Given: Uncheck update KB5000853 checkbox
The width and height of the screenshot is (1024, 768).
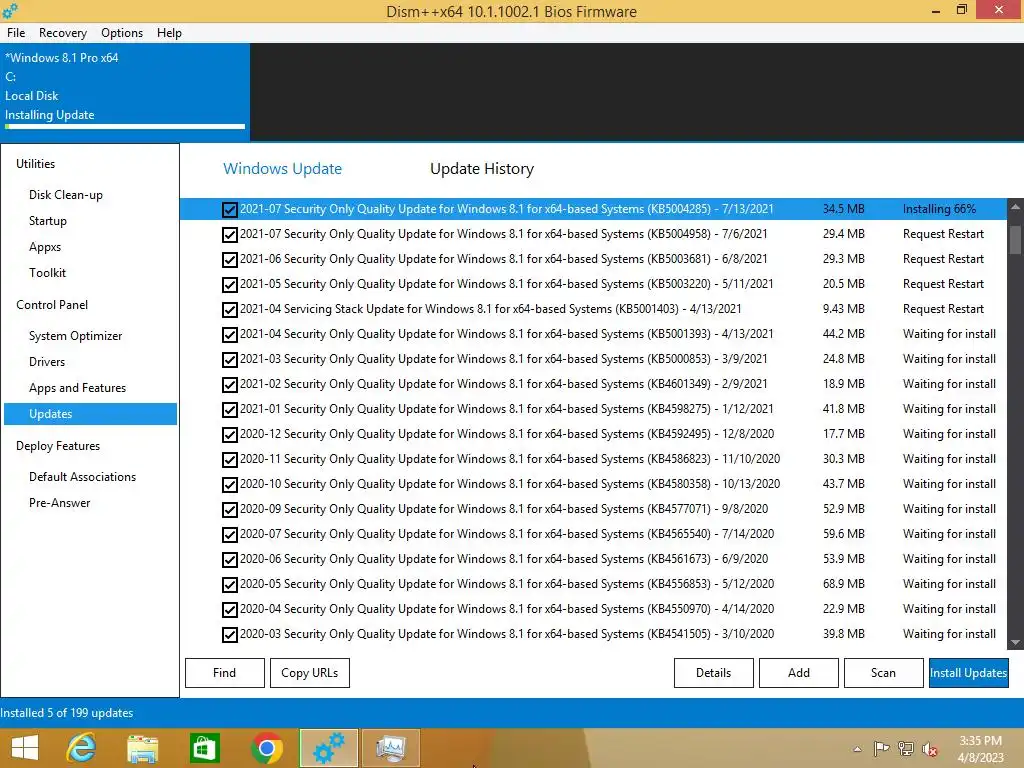Looking at the screenshot, I should [229, 360].
